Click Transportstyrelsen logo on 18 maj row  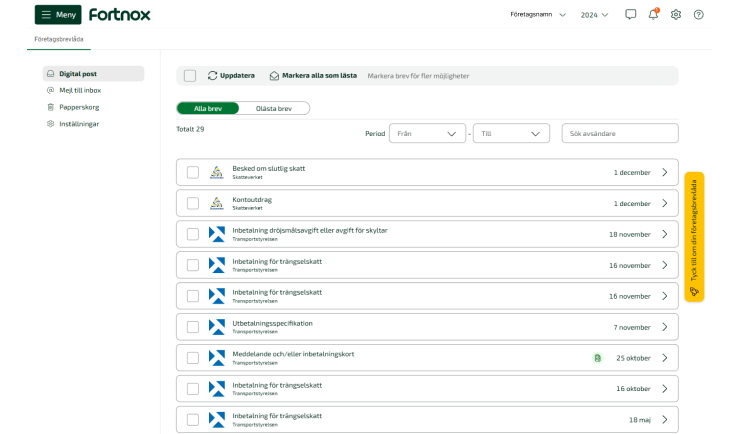coord(217,419)
